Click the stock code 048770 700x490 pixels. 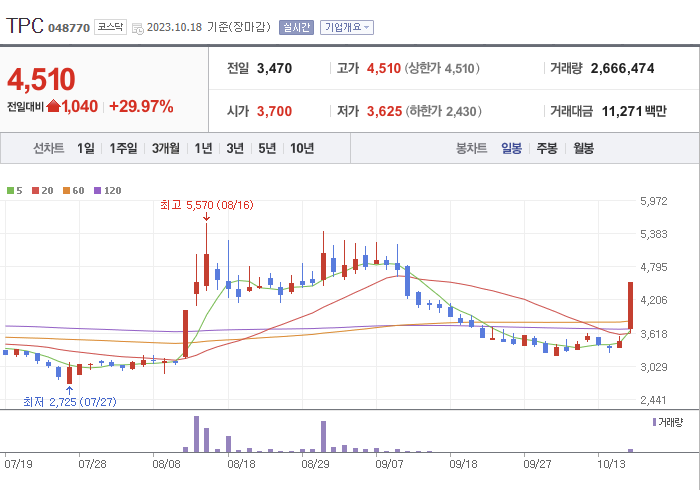pos(69,28)
